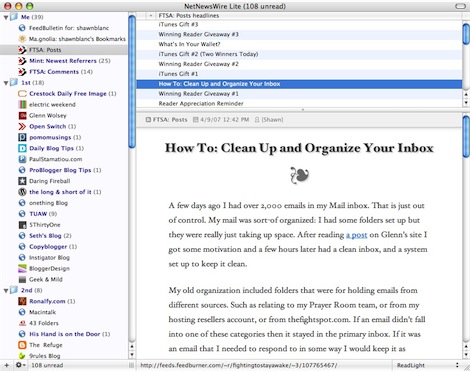Click the Geek & Mild feed icon
The height and width of the screenshot is (371, 470).
22,279
